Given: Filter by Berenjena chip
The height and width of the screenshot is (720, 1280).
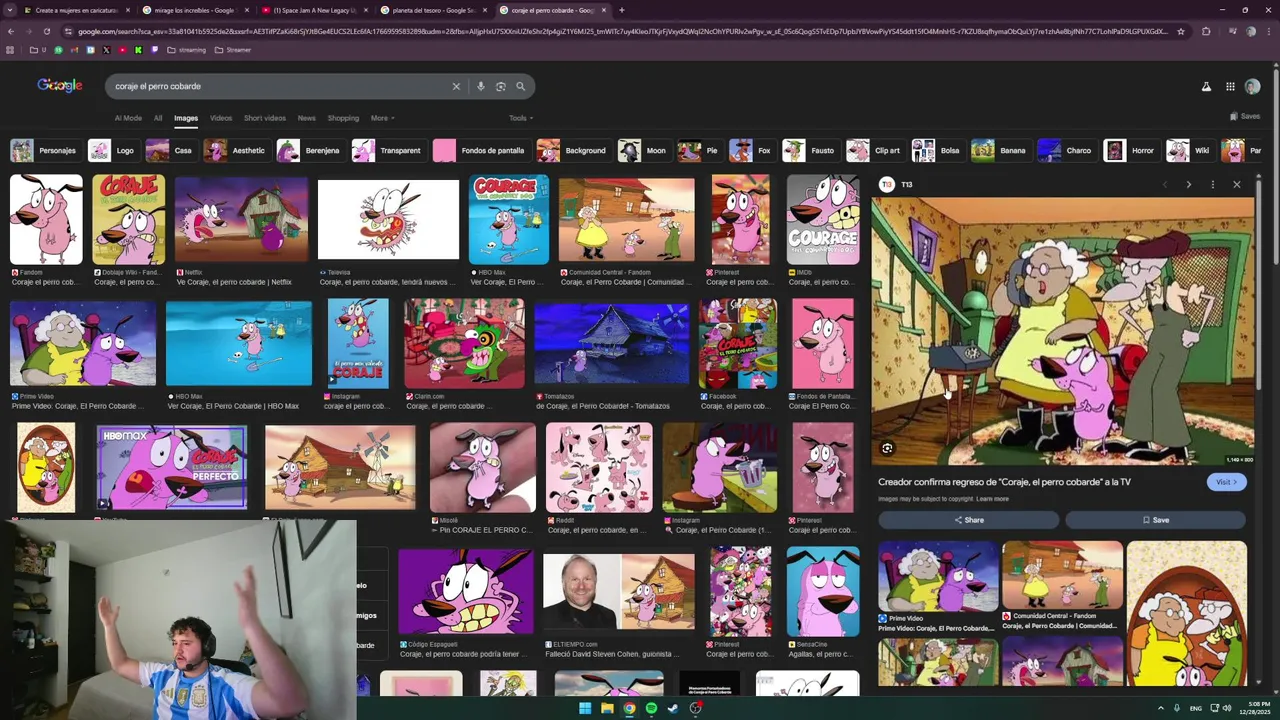Looking at the screenshot, I should [x=310, y=151].
